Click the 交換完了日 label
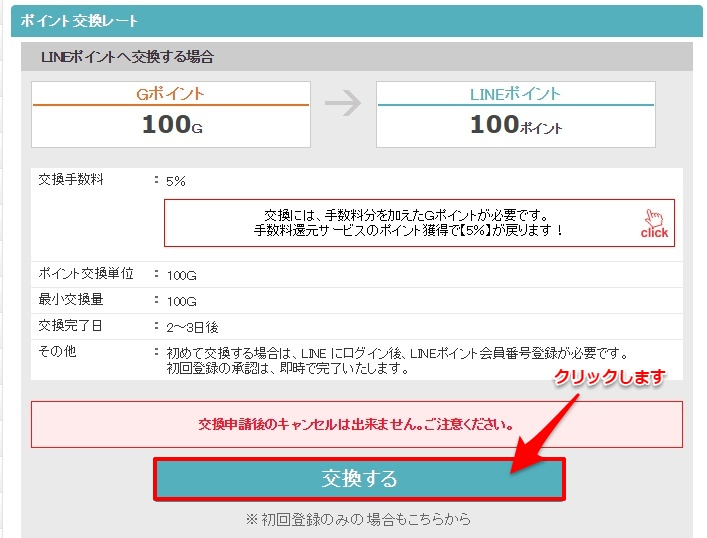The image size is (707, 538). [70, 325]
